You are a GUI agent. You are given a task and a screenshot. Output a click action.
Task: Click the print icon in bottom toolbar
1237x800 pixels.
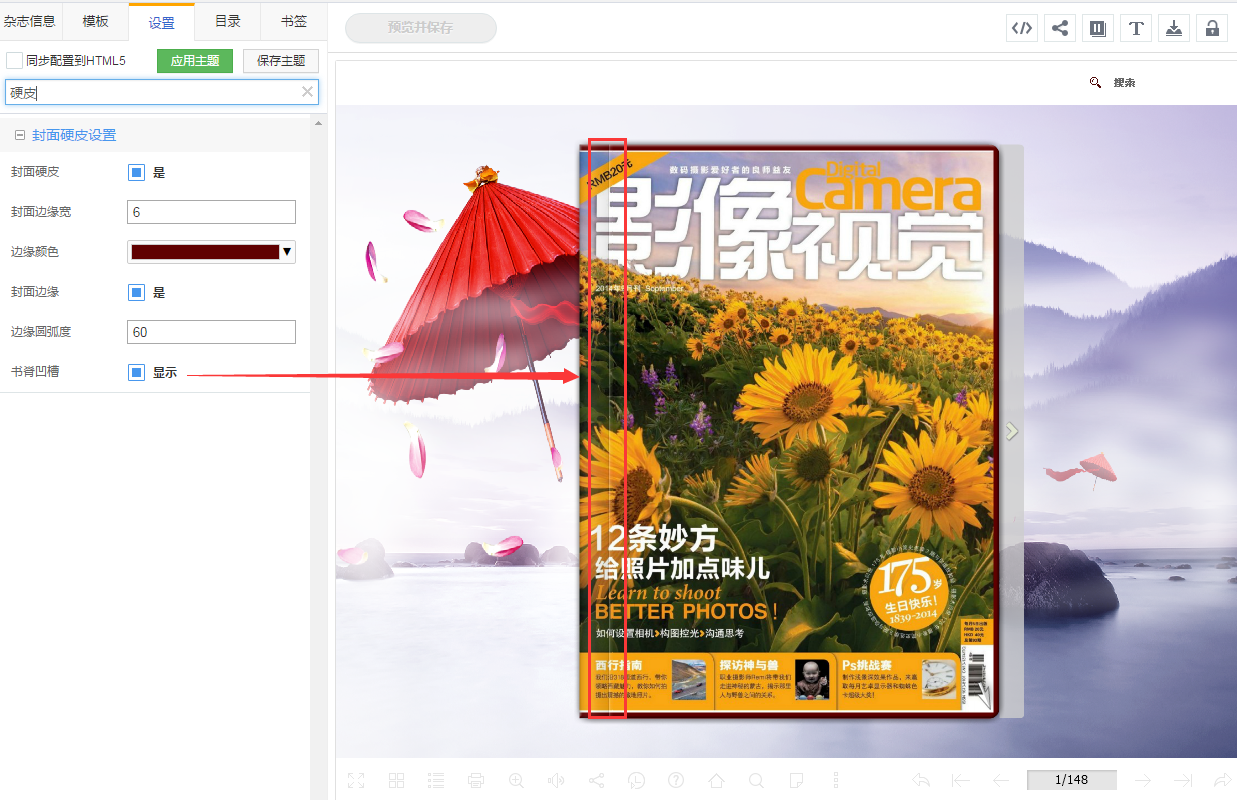click(476, 780)
